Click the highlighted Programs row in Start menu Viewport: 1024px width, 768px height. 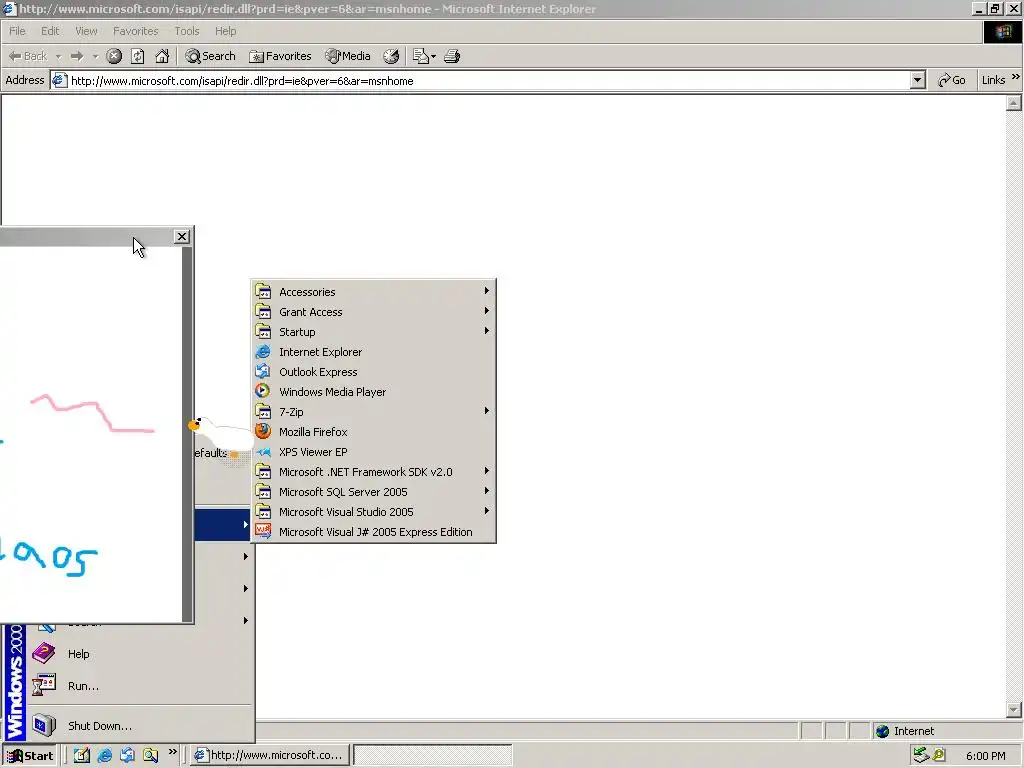coord(223,524)
